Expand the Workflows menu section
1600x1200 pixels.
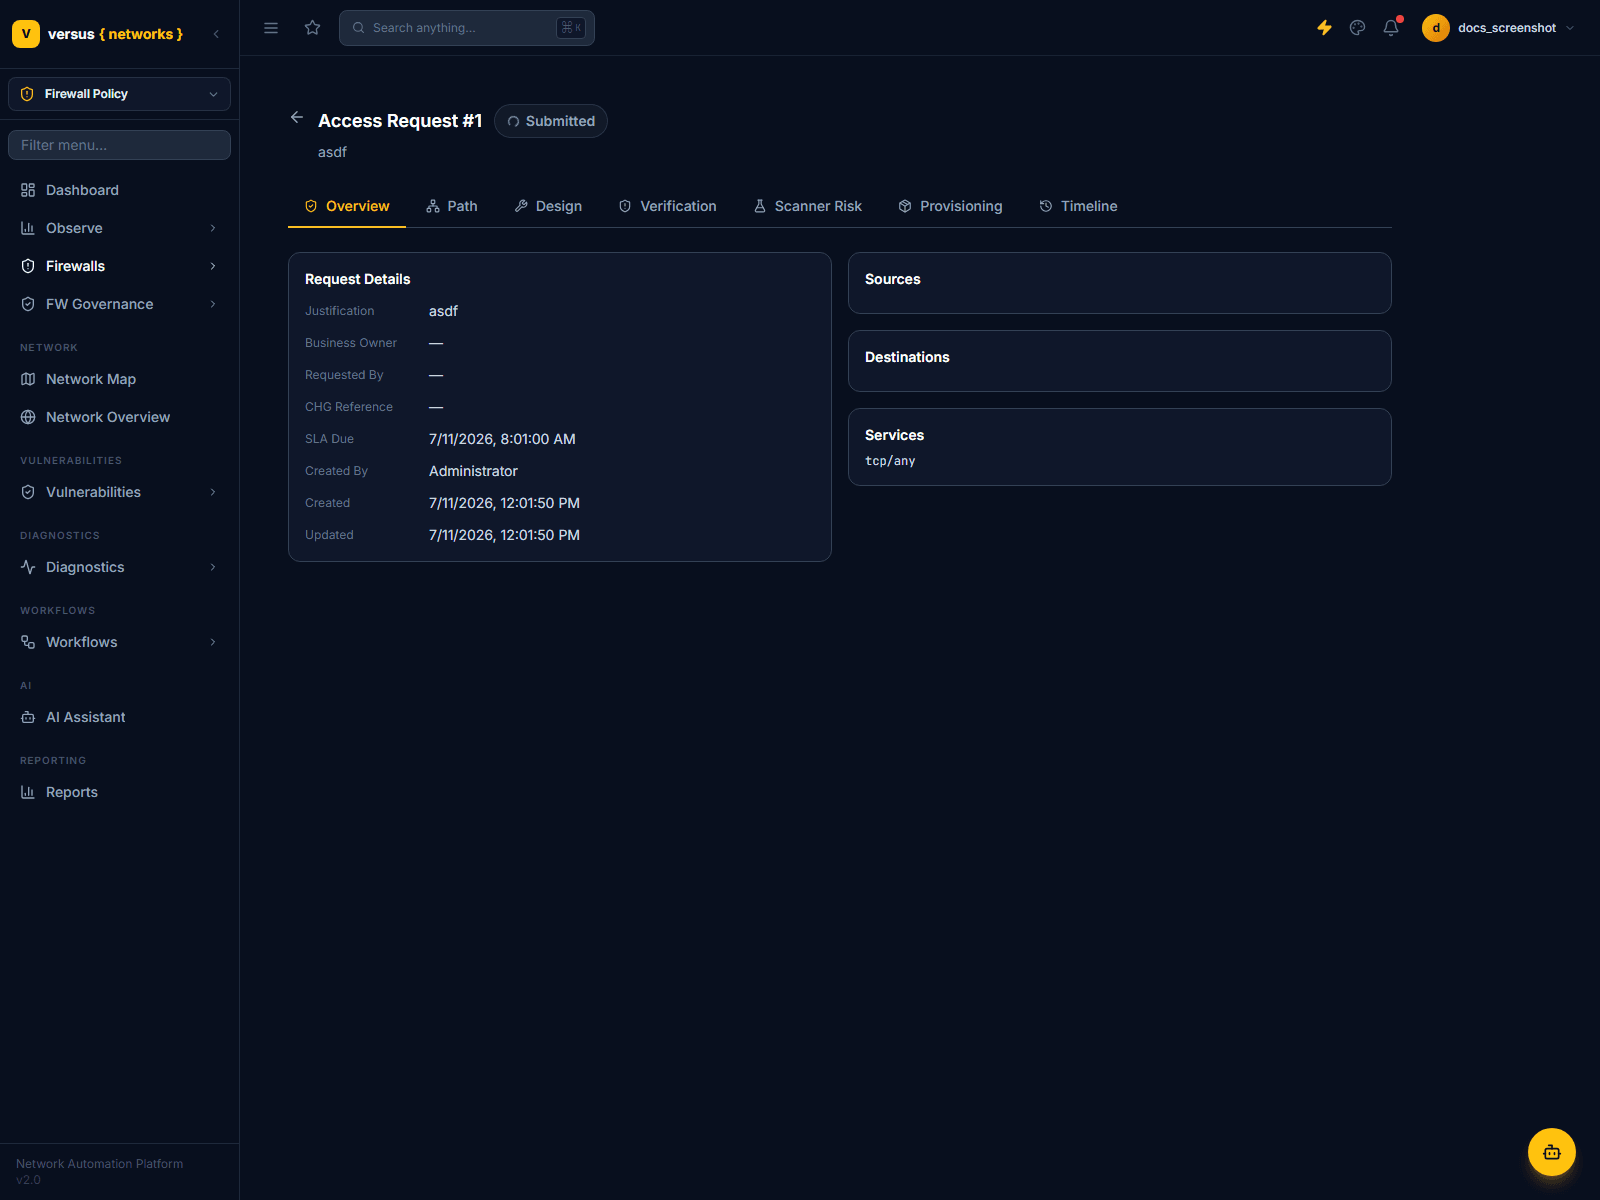(x=120, y=642)
